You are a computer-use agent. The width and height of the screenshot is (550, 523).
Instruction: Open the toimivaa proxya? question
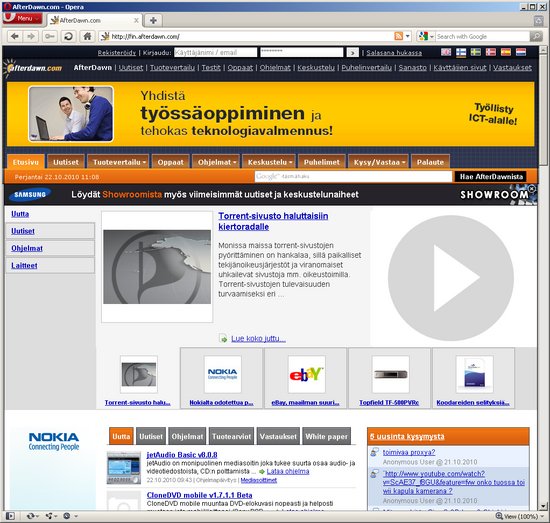409,452
